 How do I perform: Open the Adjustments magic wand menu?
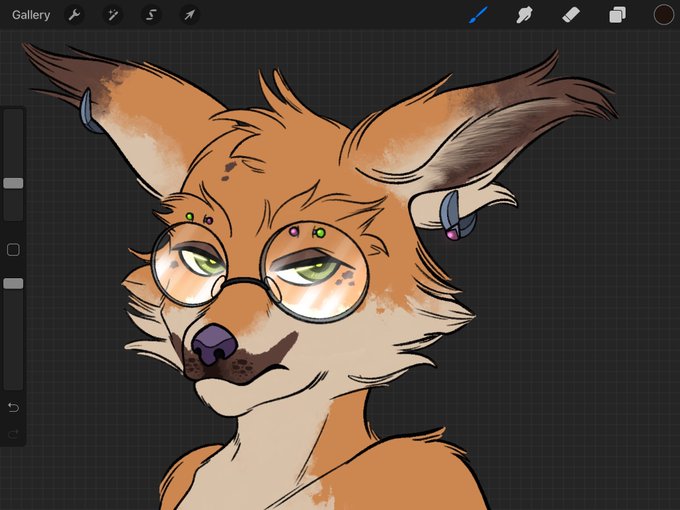click(x=113, y=15)
